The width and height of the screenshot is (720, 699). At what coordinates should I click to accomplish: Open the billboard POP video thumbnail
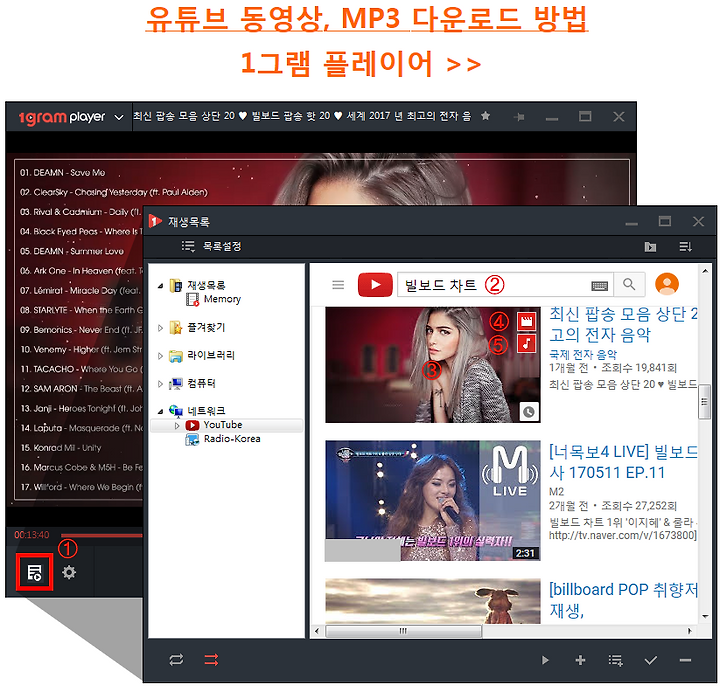click(x=433, y=601)
